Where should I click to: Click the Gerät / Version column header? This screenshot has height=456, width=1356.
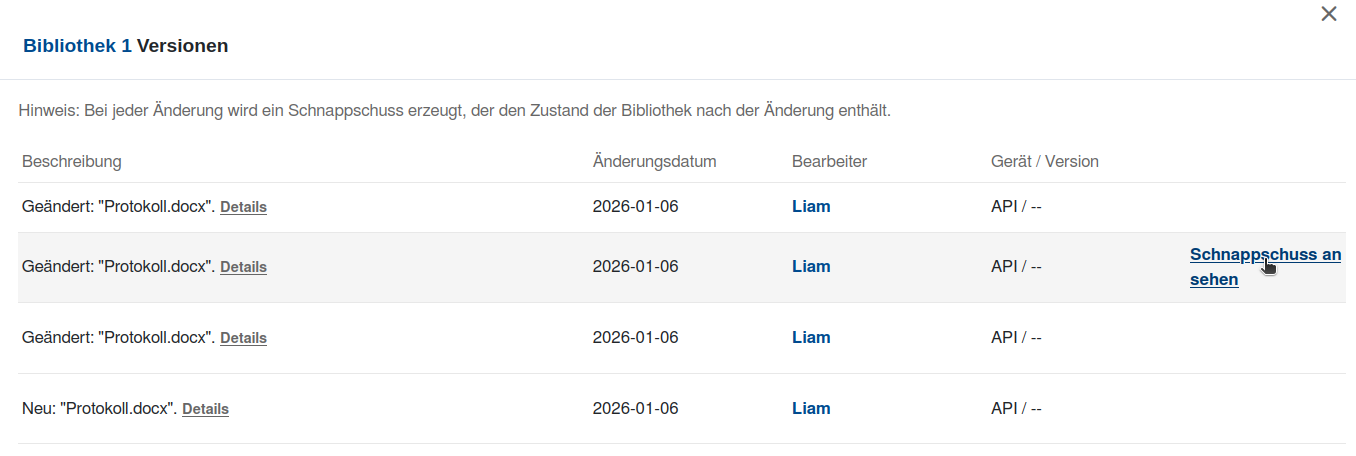(1044, 161)
